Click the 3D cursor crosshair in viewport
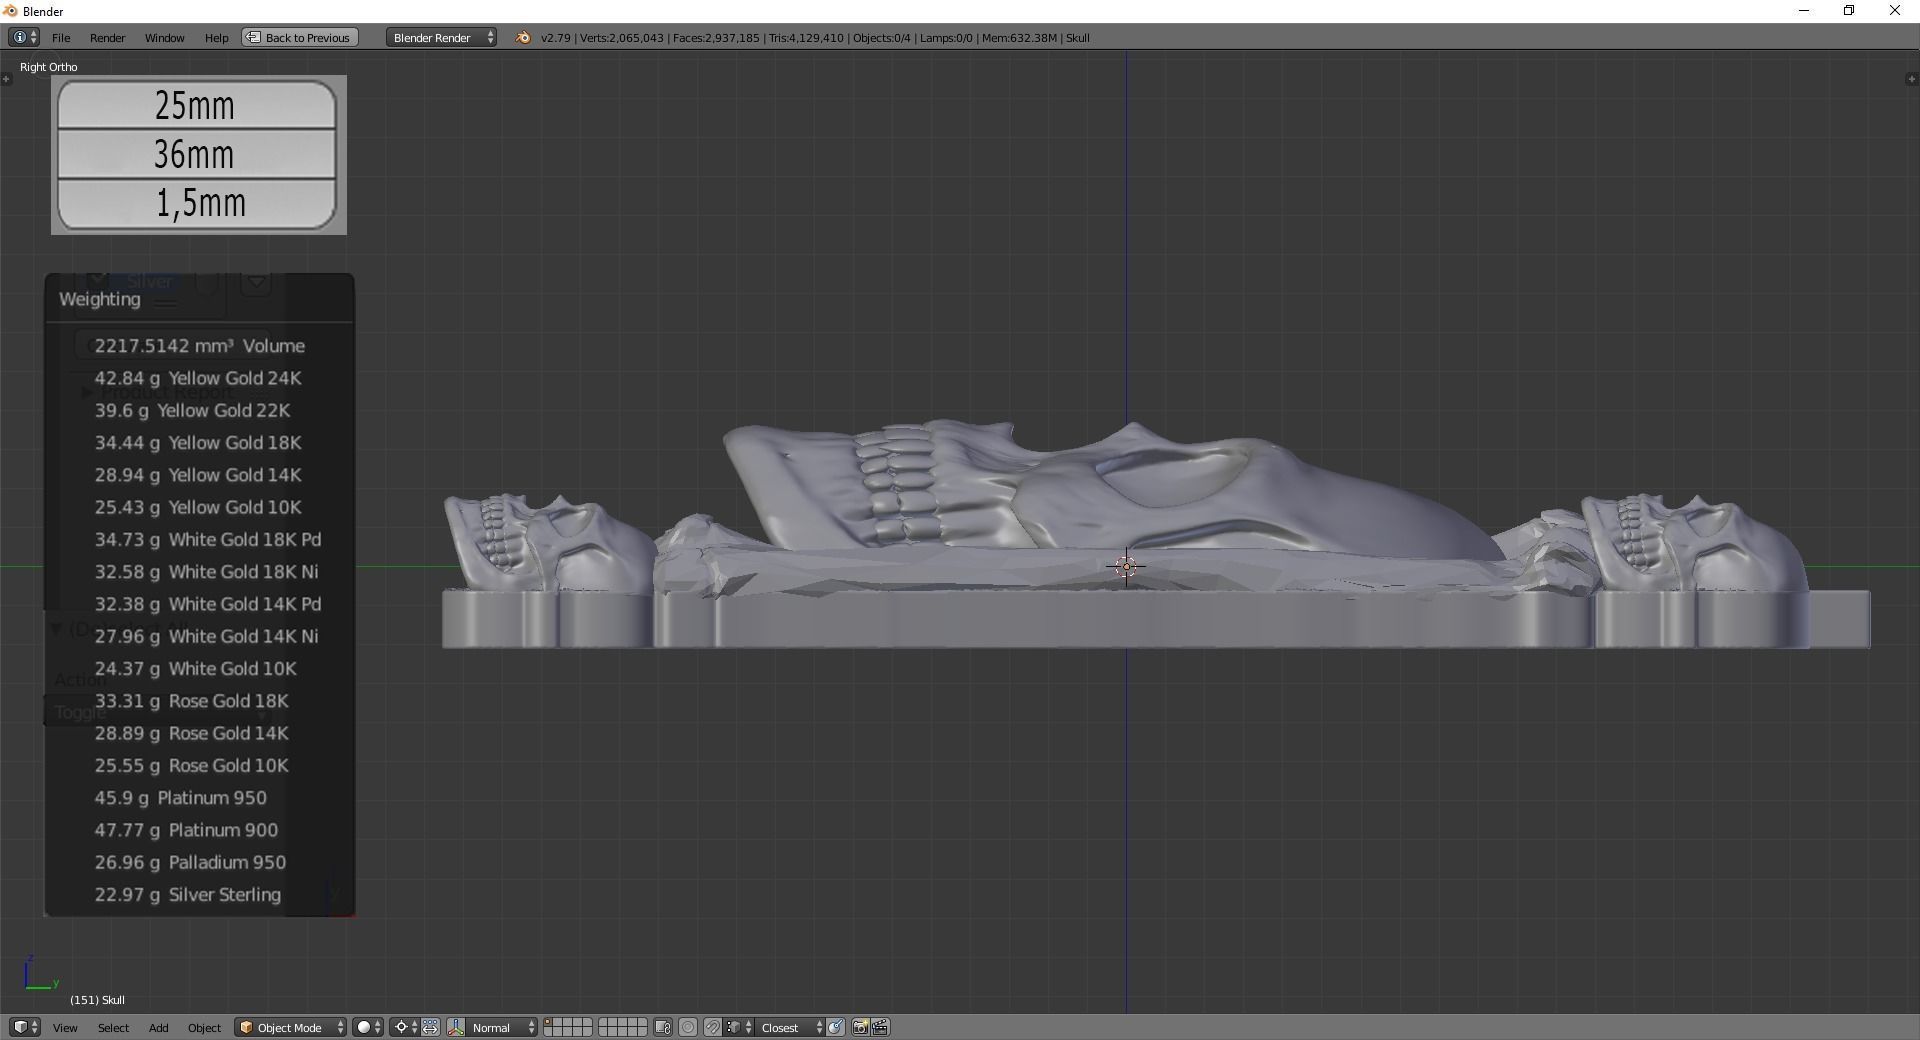This screenshot has width=1920, height=1040. pyautogui.click(x=1126, y=567)
